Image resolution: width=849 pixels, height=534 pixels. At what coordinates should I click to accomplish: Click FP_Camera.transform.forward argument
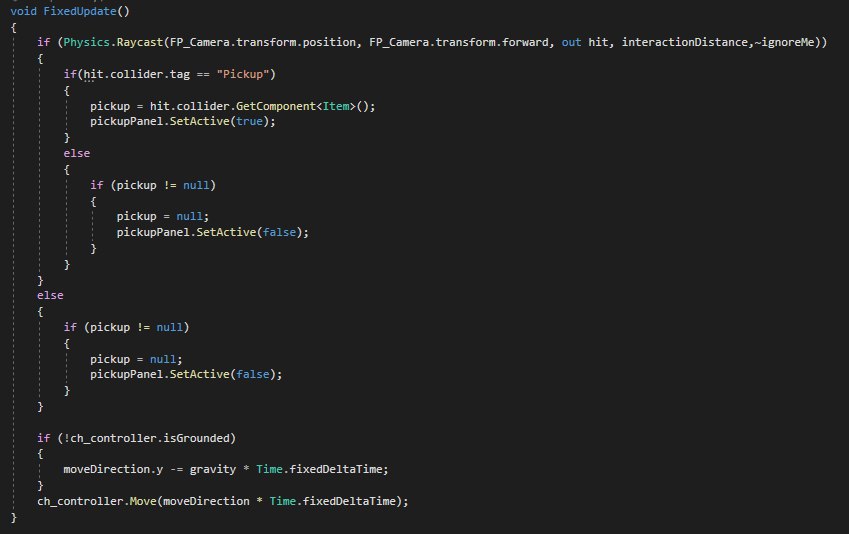459,42
